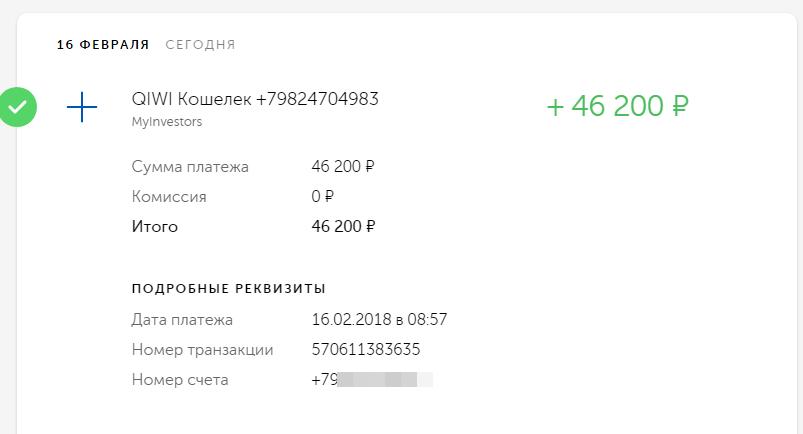
Task: Select the Итого total 46 200 ₽
Action: 343,226
